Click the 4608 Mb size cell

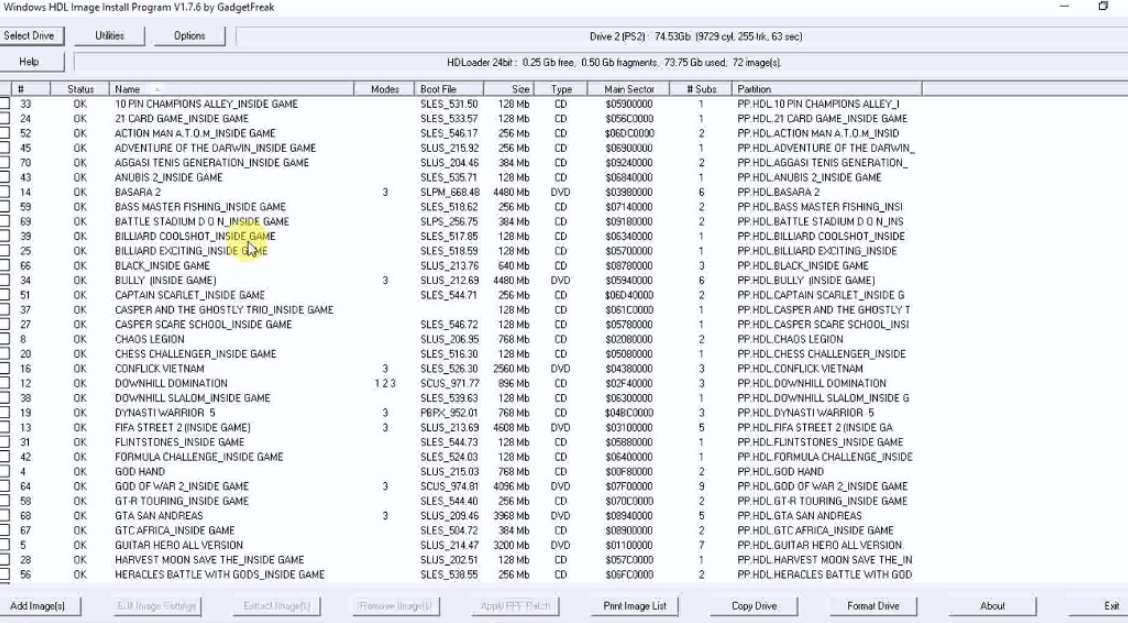pos(511,427)
